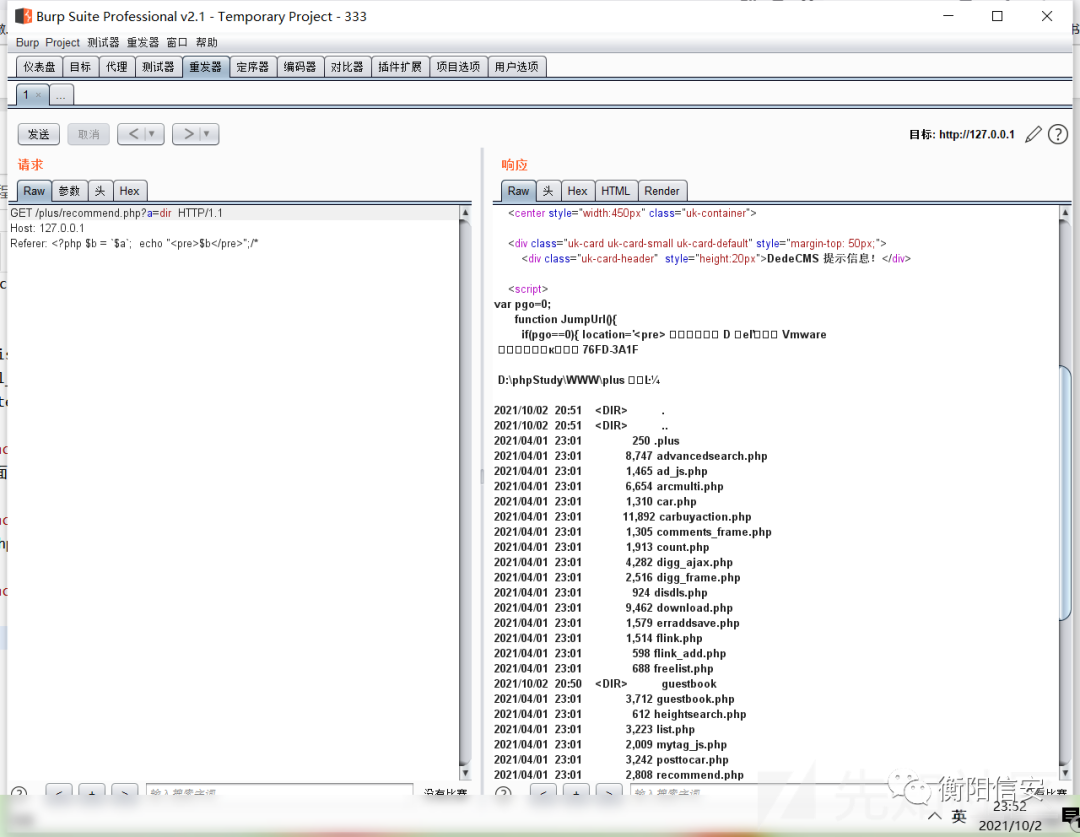Click carbuyaction.php in response listing

pyautogui.click(x=705, y=517)
